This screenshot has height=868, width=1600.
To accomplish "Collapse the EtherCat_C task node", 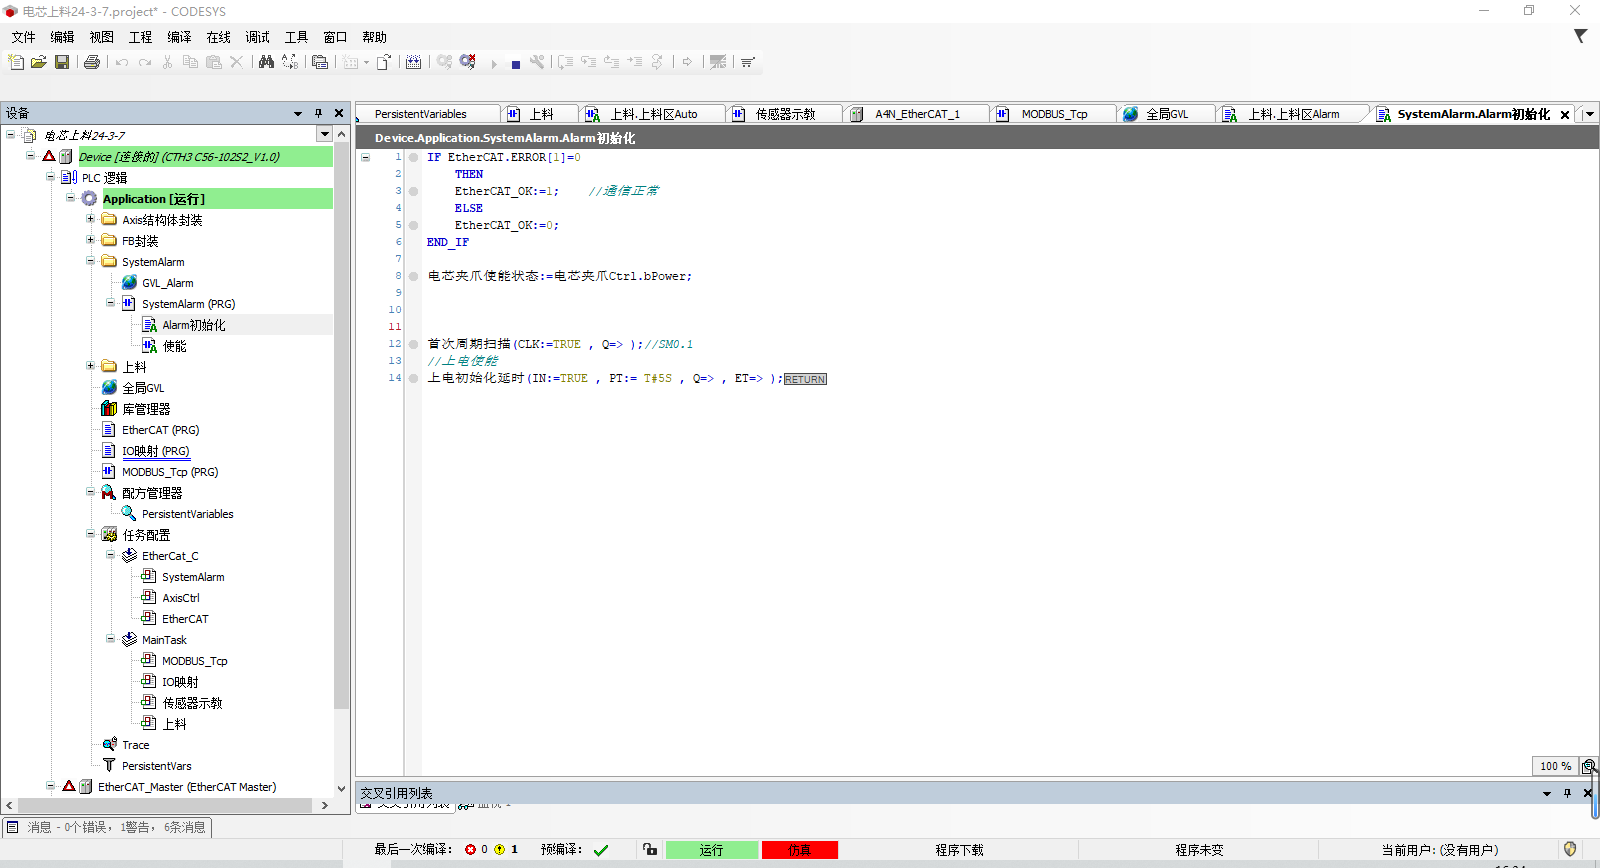I will point(110,555).
